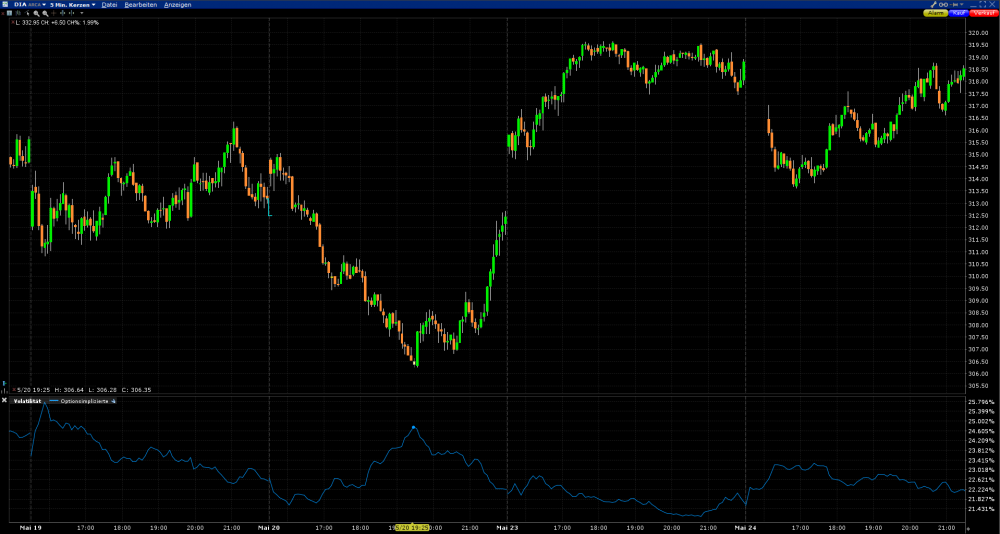Click the 5/20 19:25 time axis marker
The width and height of the screenshot is (1000, 534).
(x=413, y=528)
